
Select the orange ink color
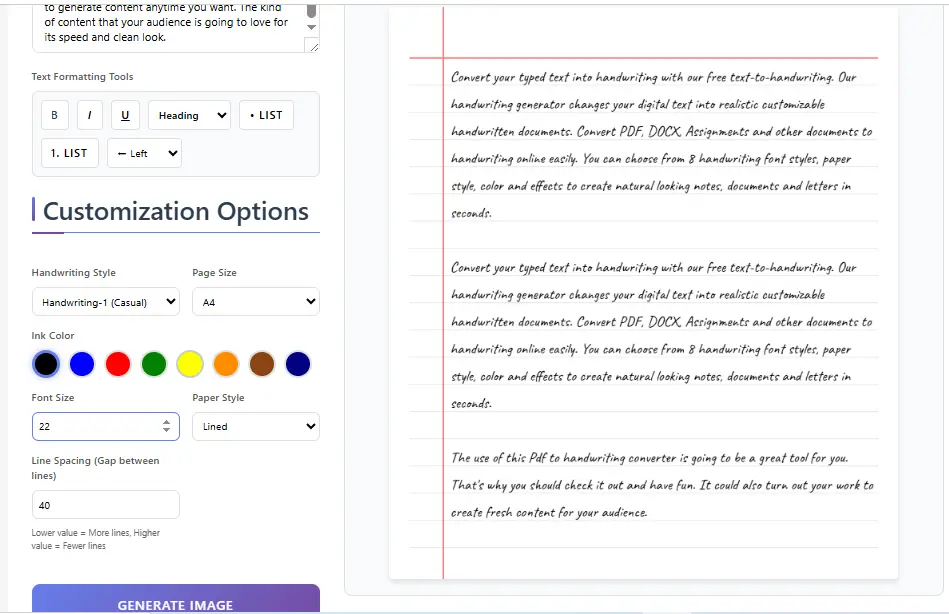tap(226, 364)
